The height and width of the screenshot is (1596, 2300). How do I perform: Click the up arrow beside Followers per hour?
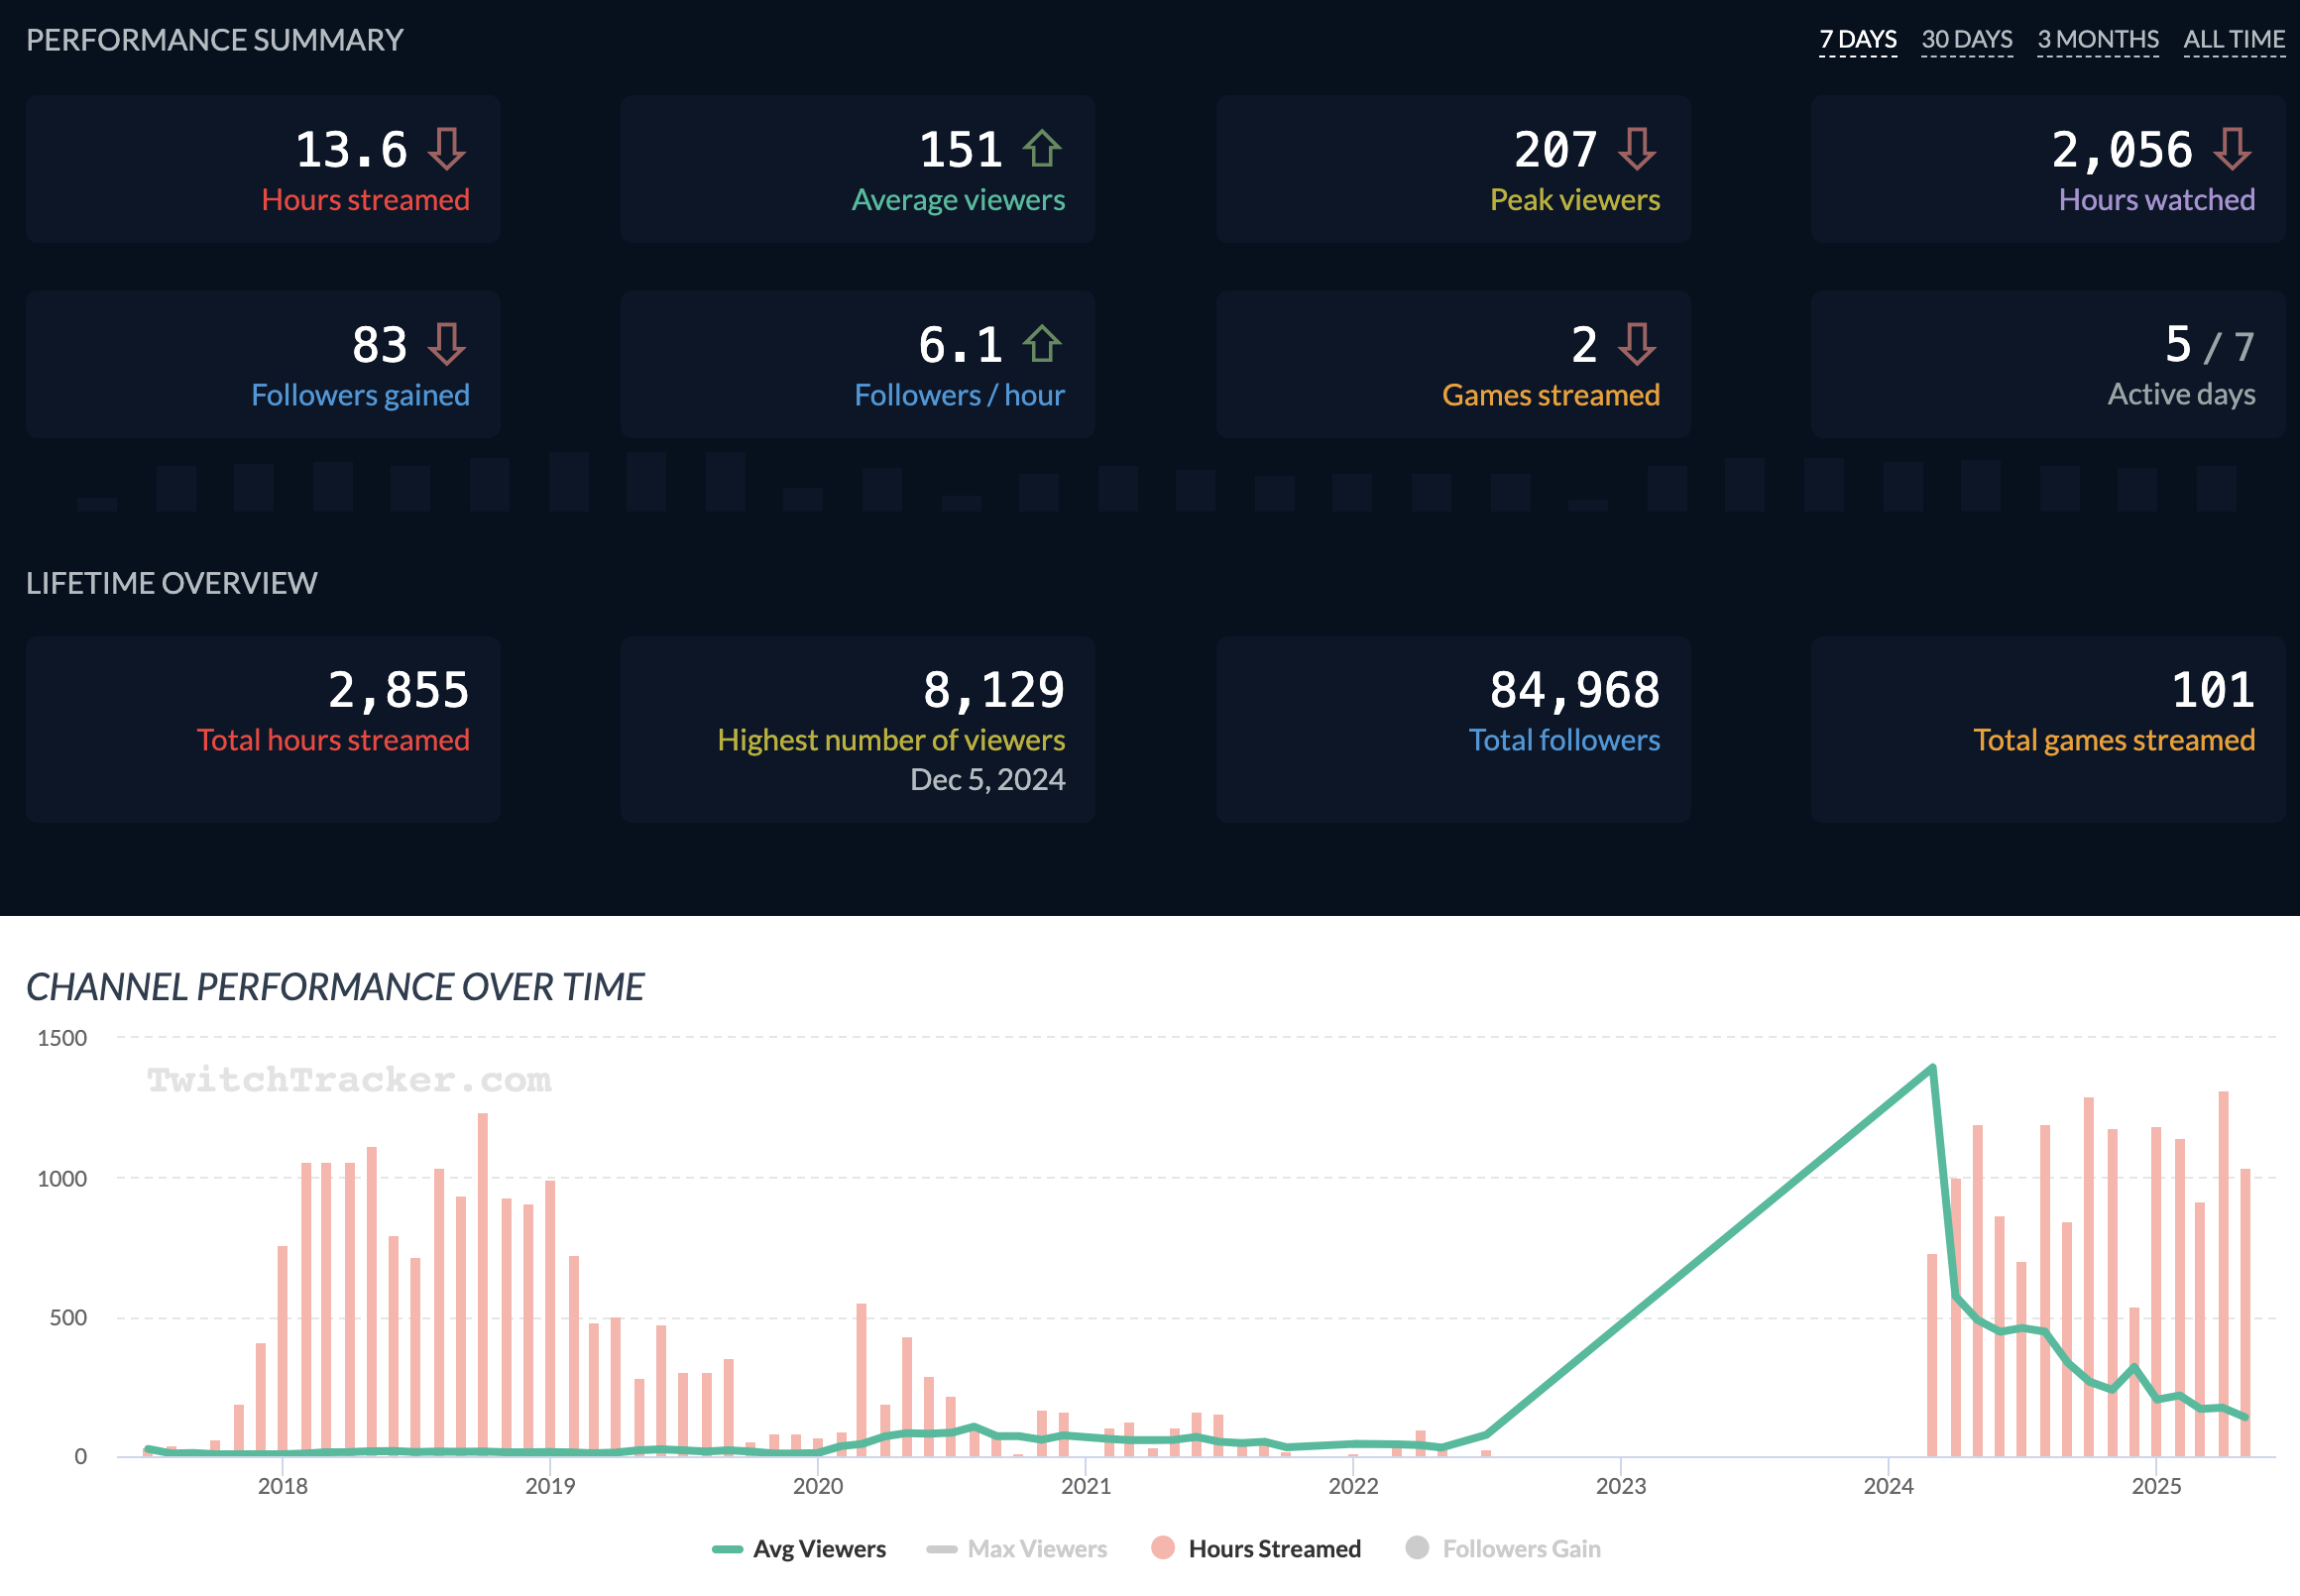(x=1041, y=344)
